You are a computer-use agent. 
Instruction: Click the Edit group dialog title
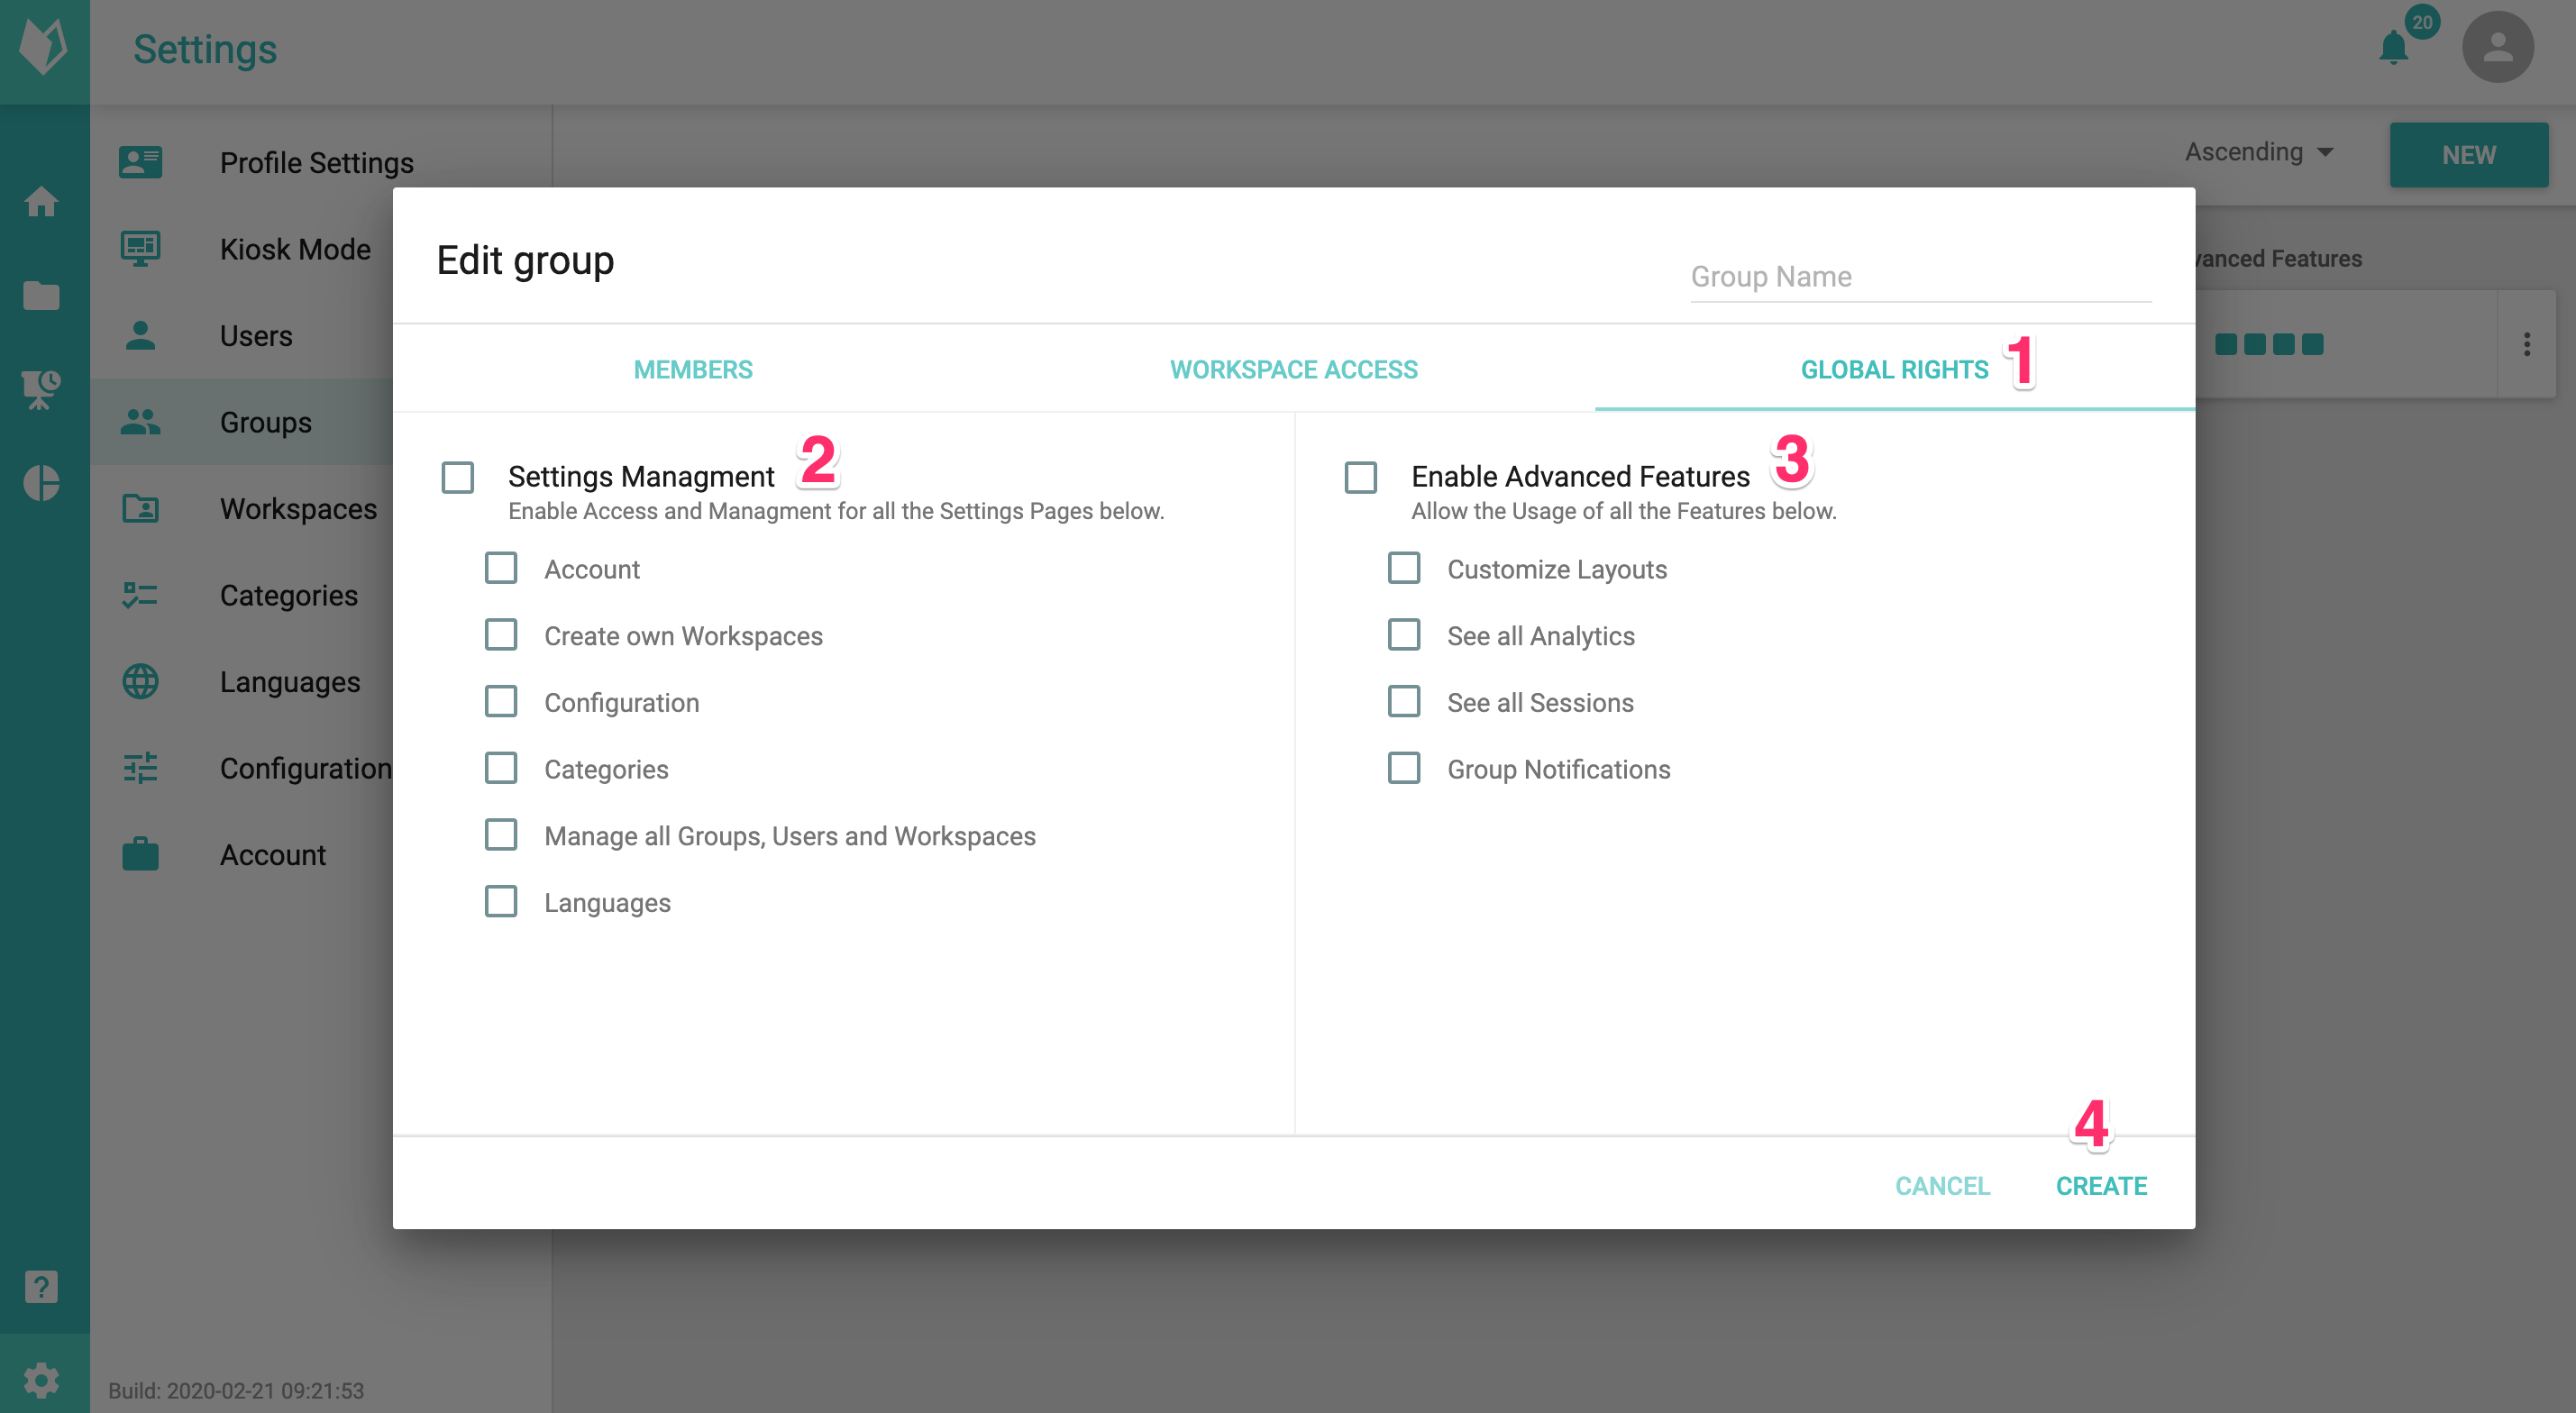525,260
